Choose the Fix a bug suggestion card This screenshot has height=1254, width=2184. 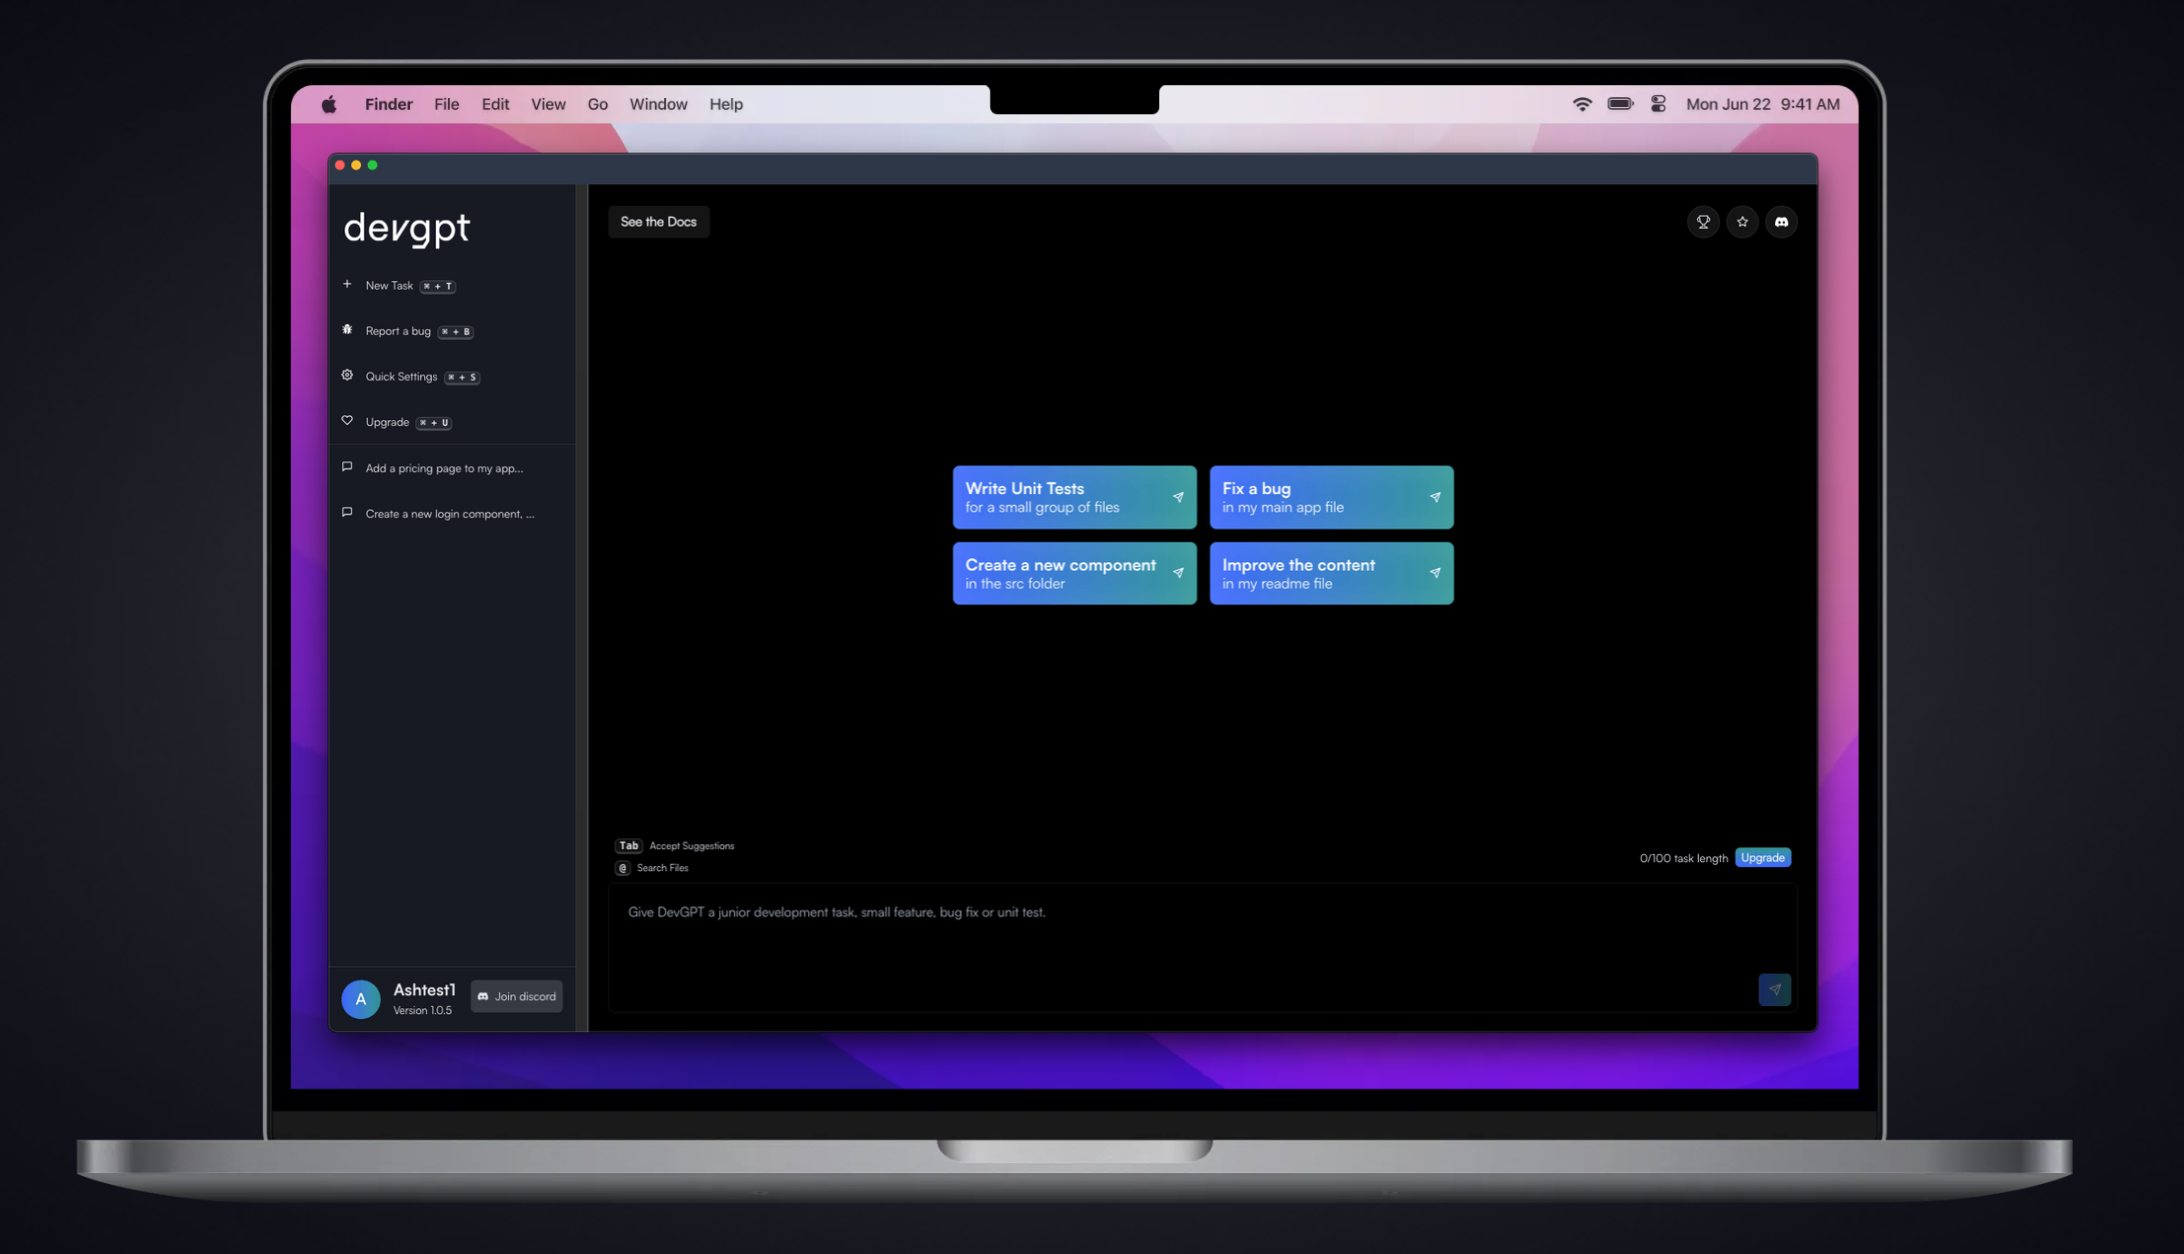(1330, 497)
